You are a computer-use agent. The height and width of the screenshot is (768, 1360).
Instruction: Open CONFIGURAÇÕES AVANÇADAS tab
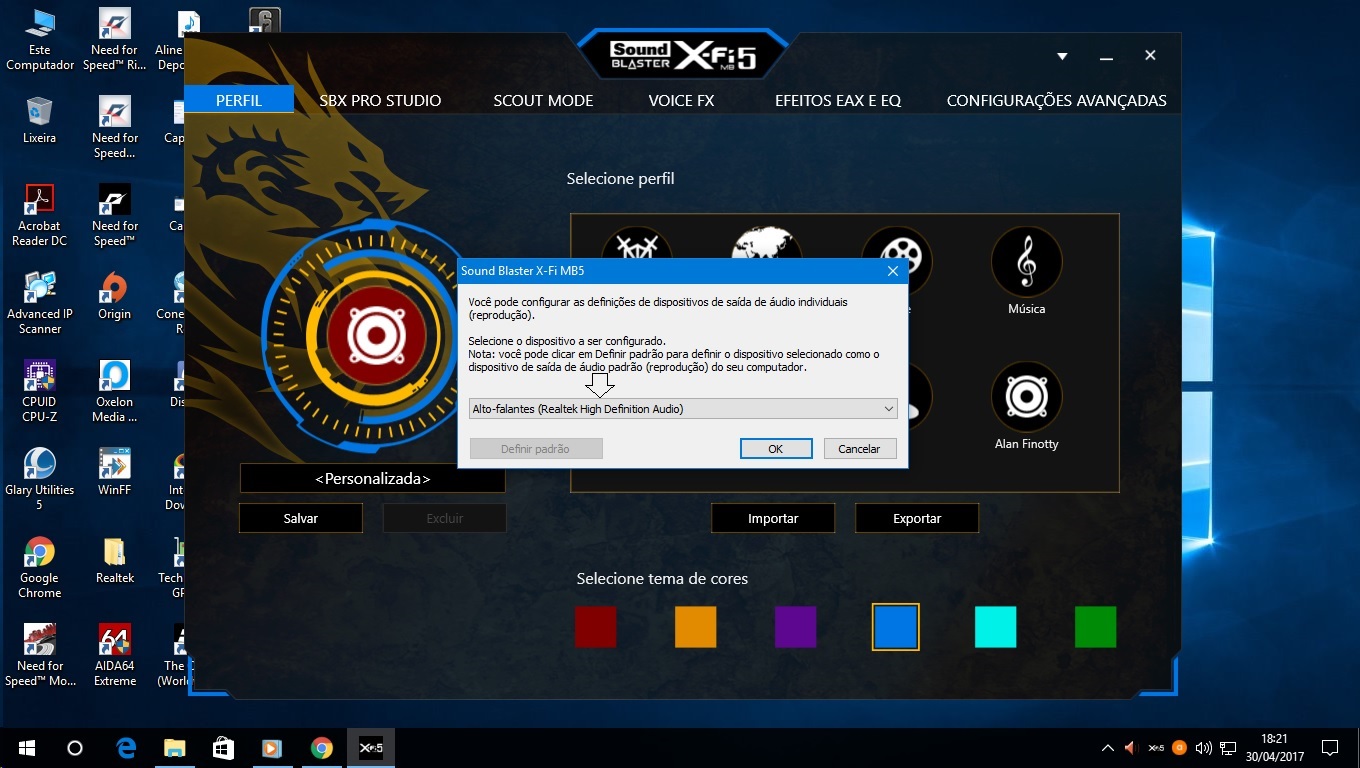pos(1057,100)
